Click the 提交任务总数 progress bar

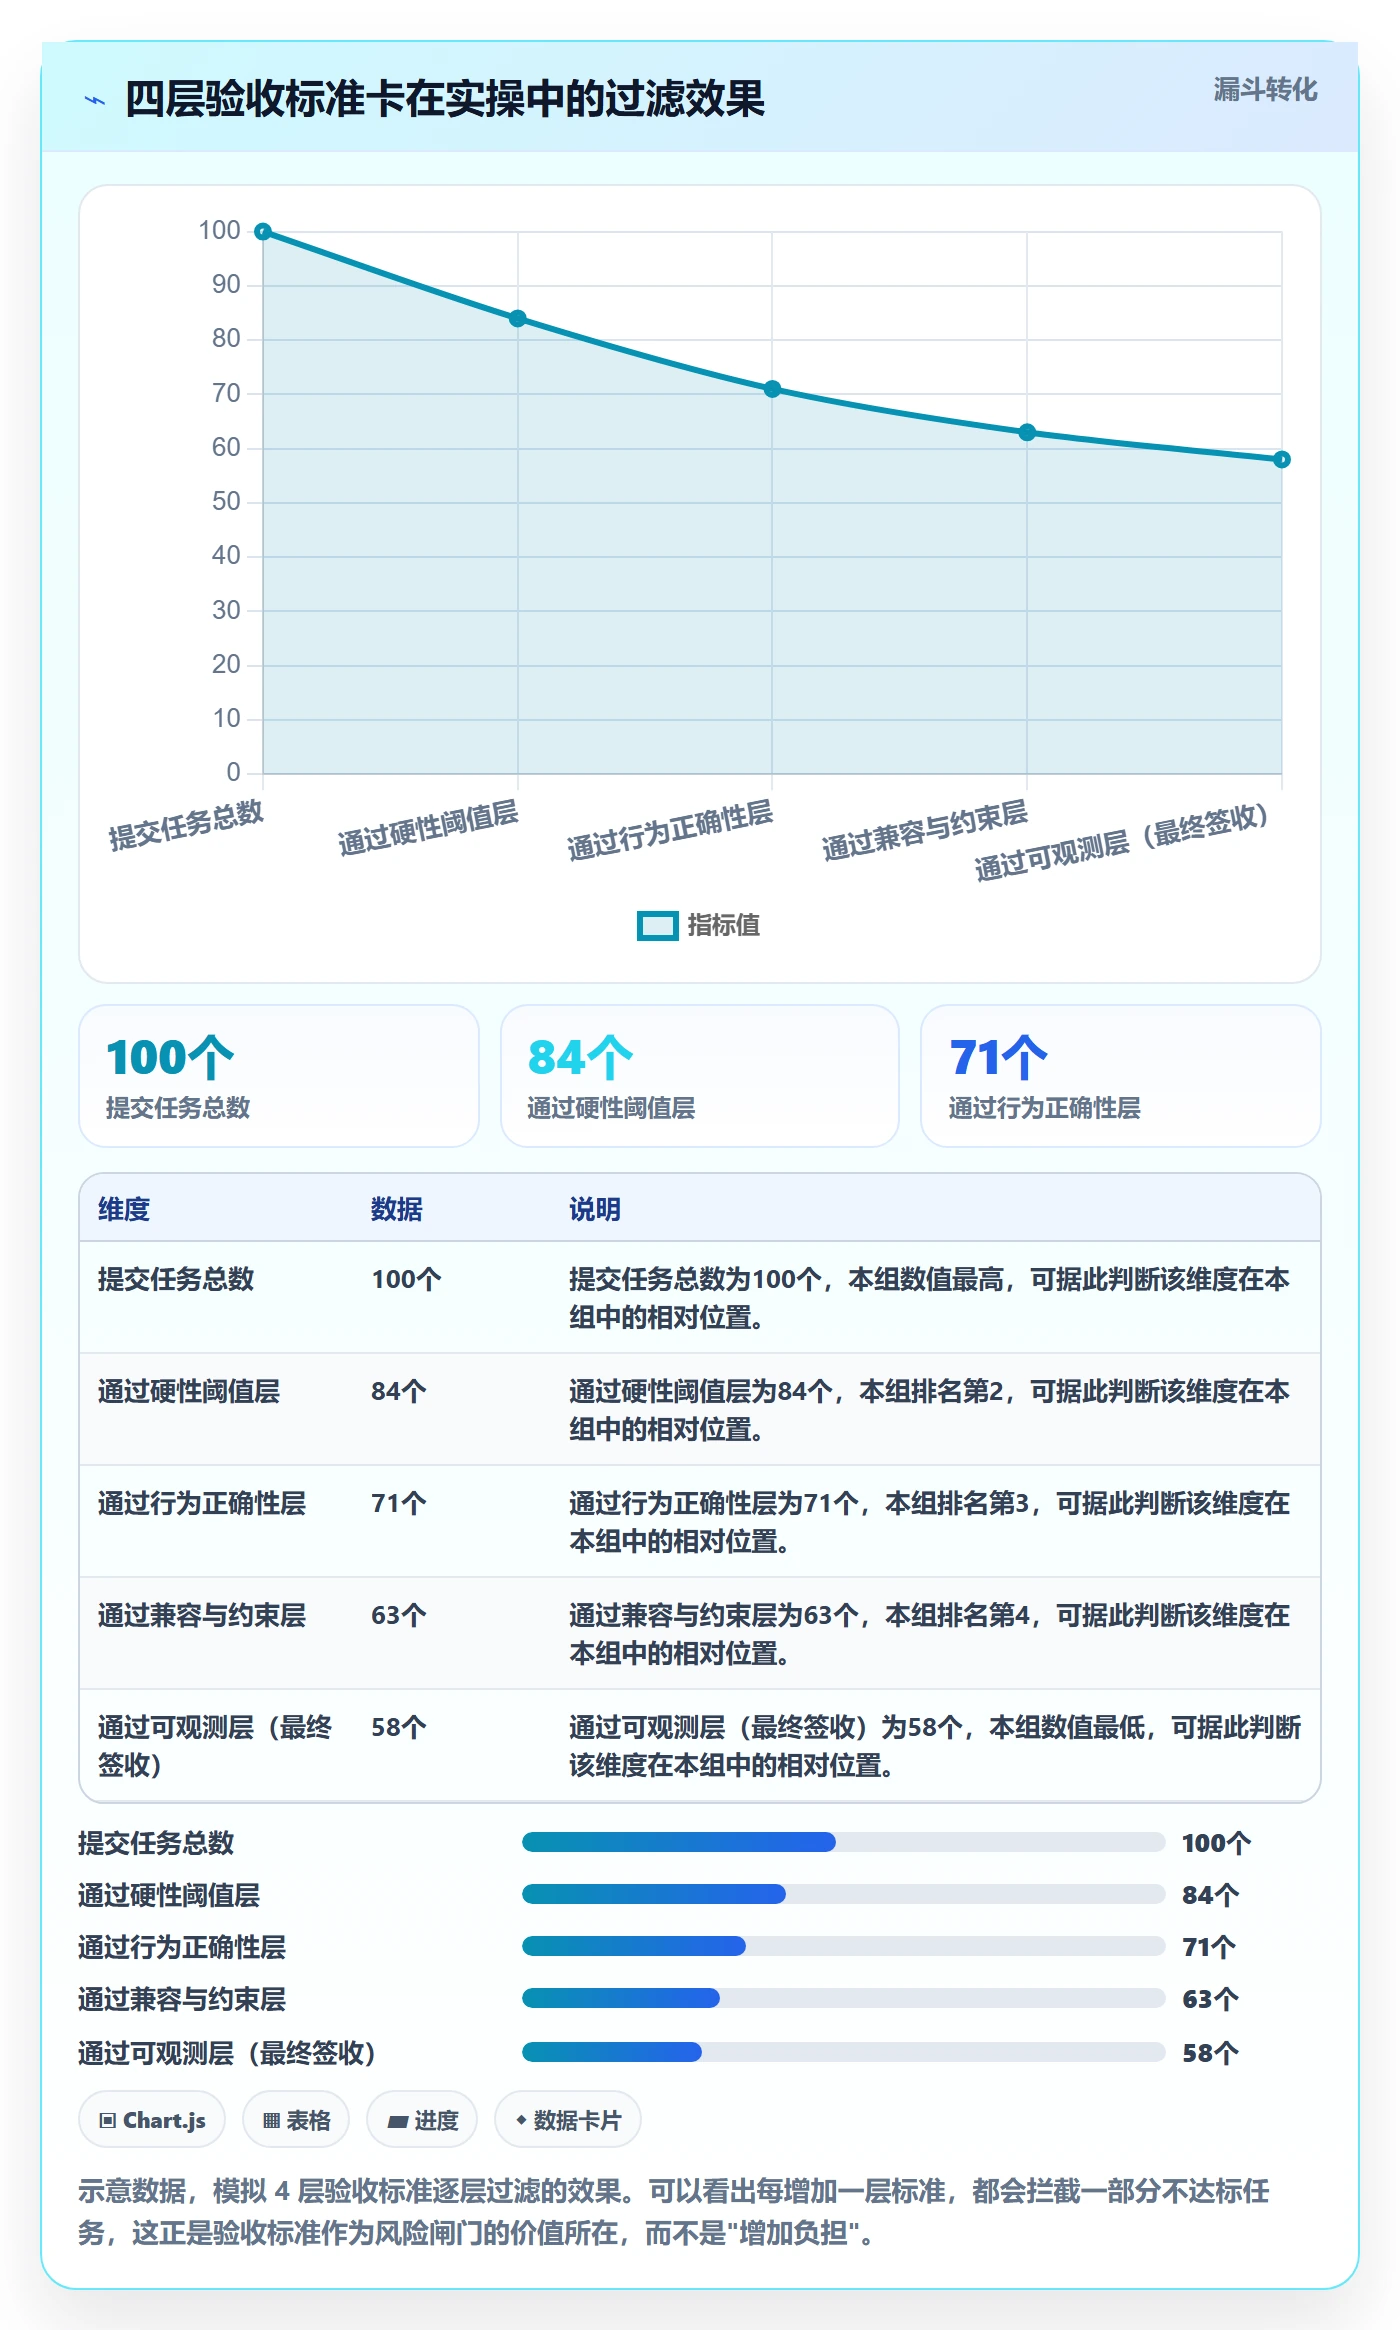tap(843, 1842)
